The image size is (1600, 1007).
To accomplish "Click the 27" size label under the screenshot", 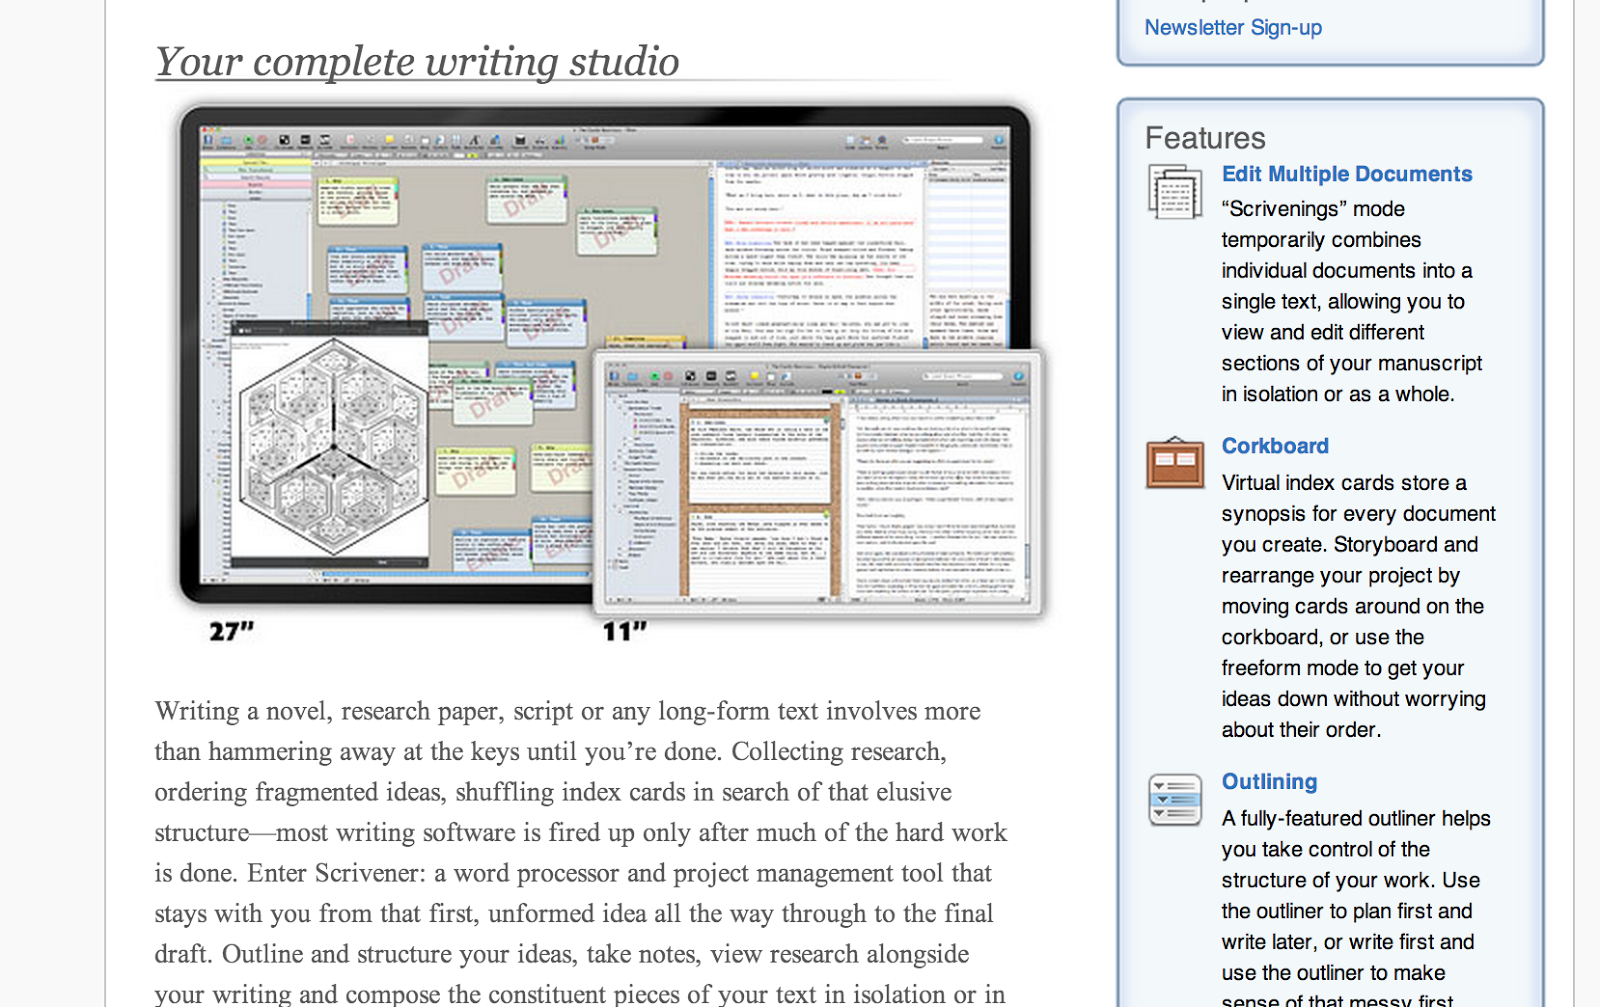I will tap(232, 631).
